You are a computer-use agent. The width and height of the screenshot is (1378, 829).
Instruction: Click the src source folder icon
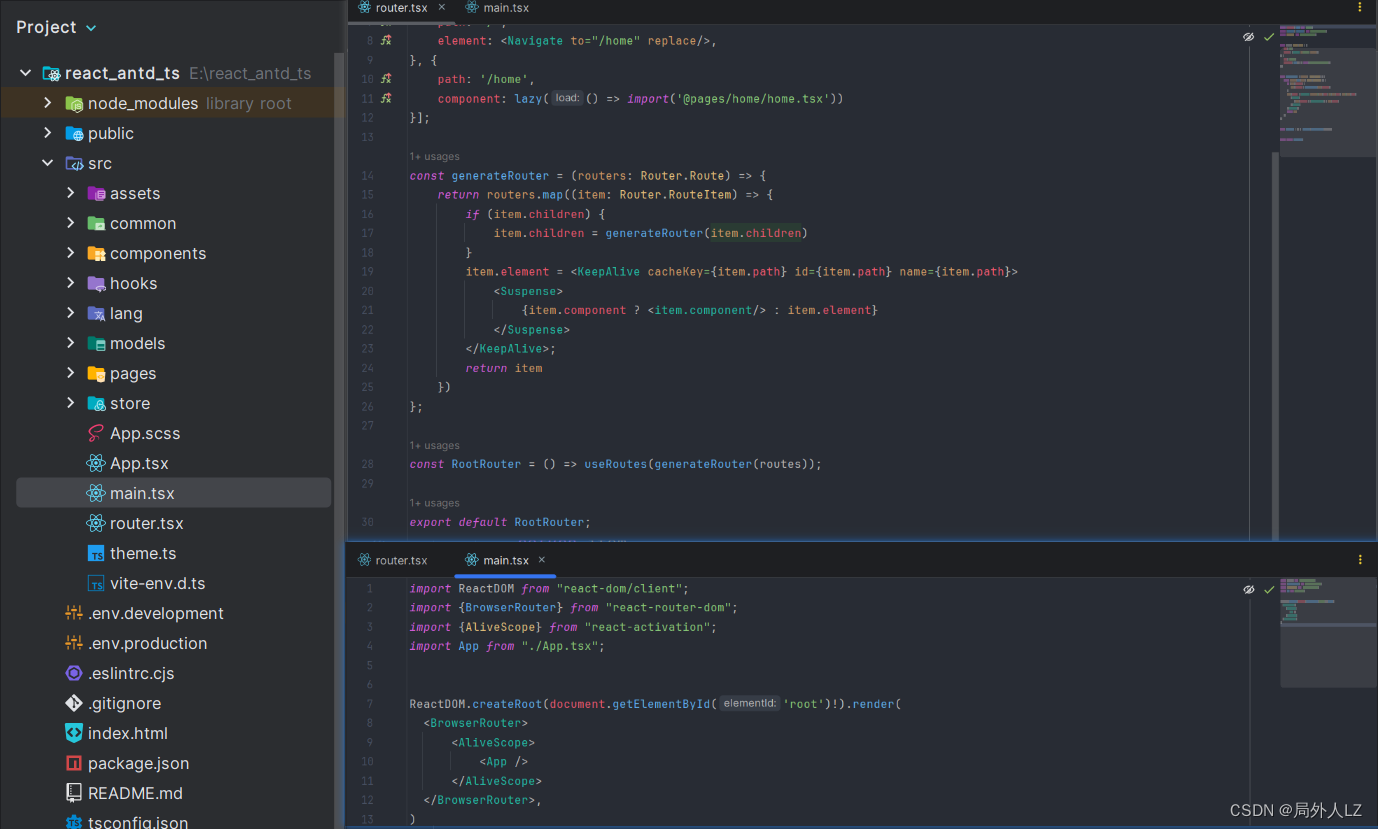click(74, 163)
